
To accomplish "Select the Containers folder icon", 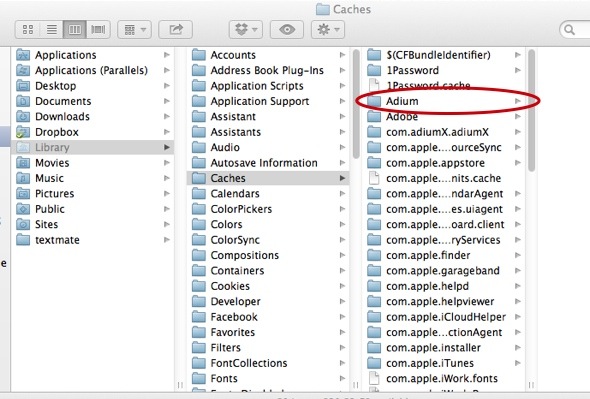I will tap(199, 271).
